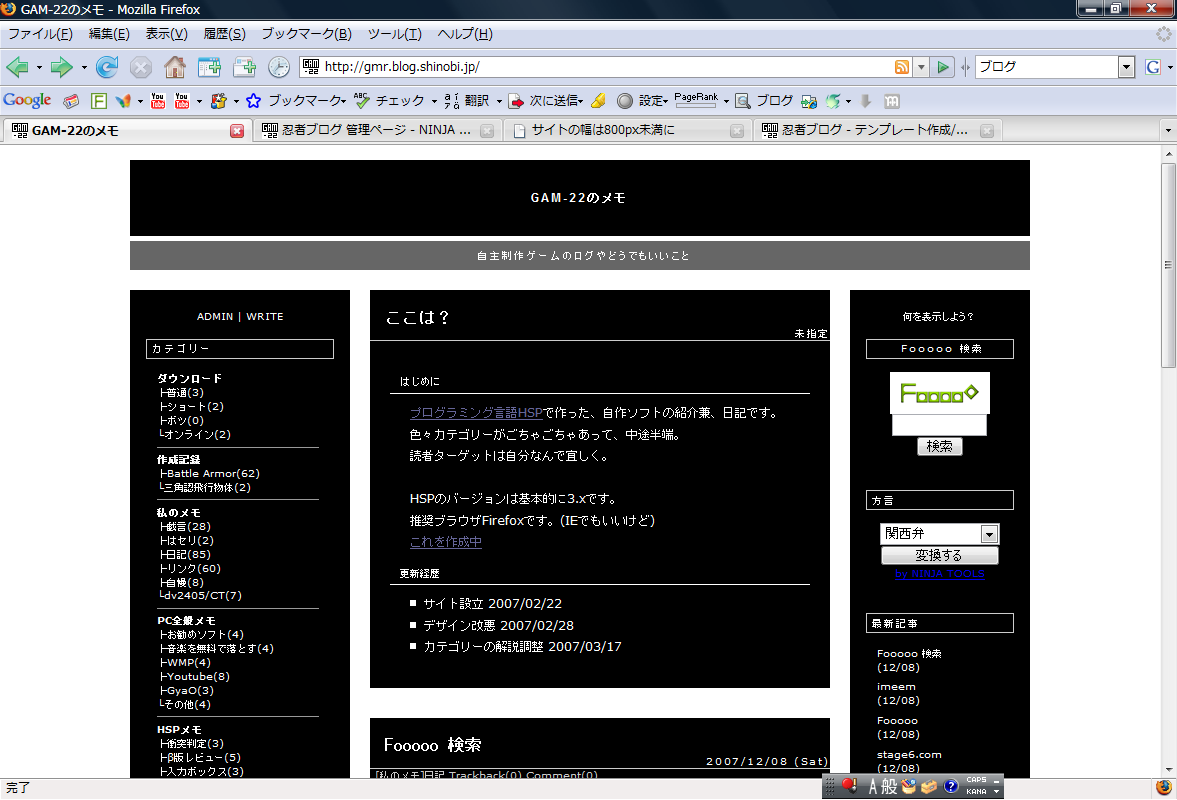The height and width of the screenshot is (800, 1177).
Task: Click the Fooooo logo image
Action: click(939, 393)
